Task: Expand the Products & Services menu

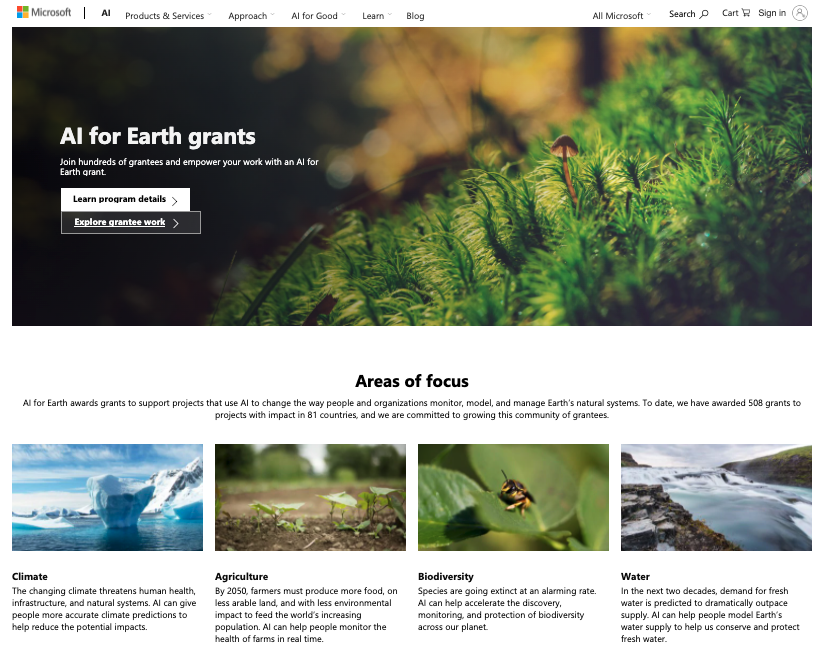Action: point(168,16)
